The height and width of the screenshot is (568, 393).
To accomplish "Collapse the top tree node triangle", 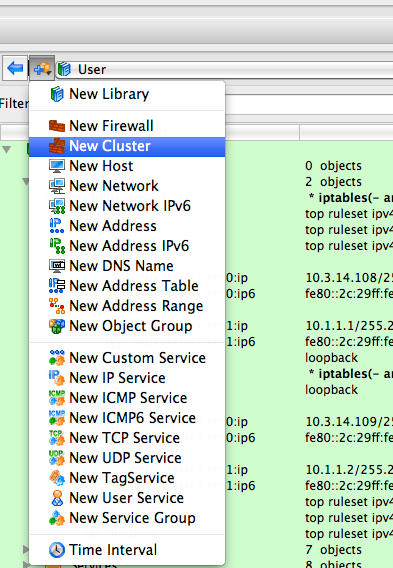I will 7,149.
